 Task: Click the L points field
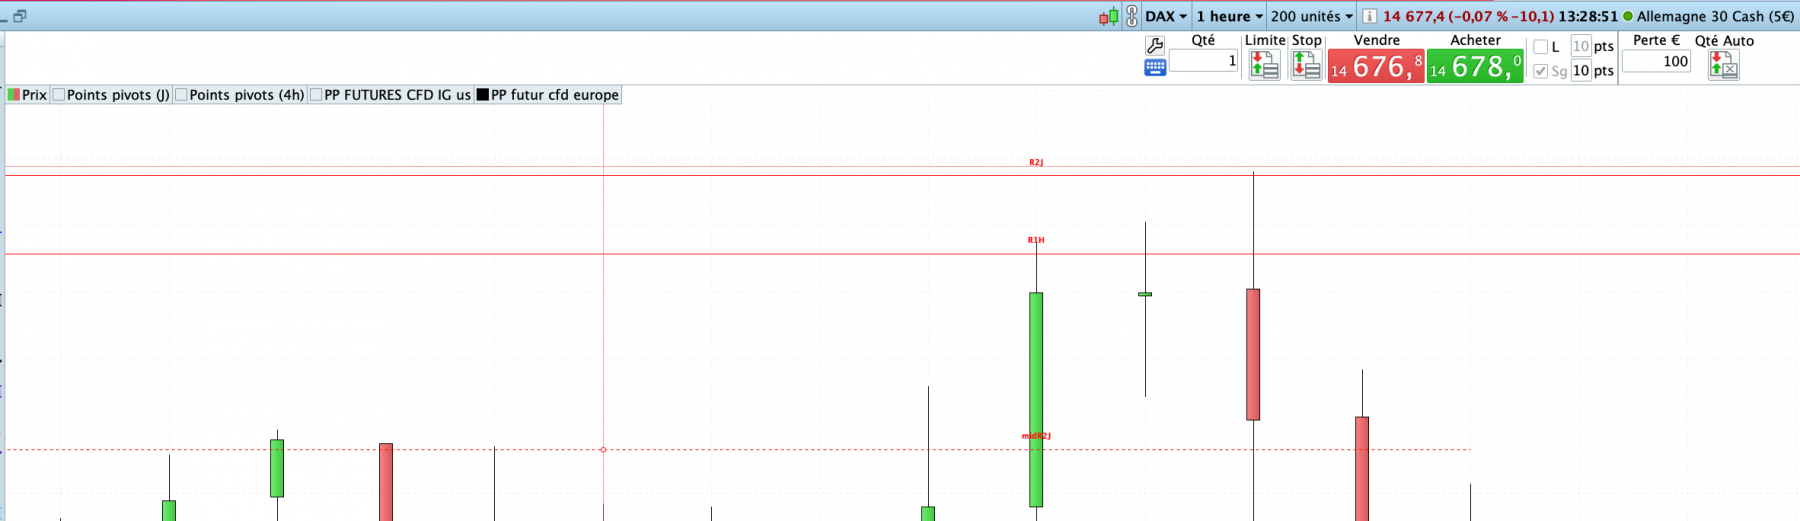pyautogui.click(x=1581, y=46)
